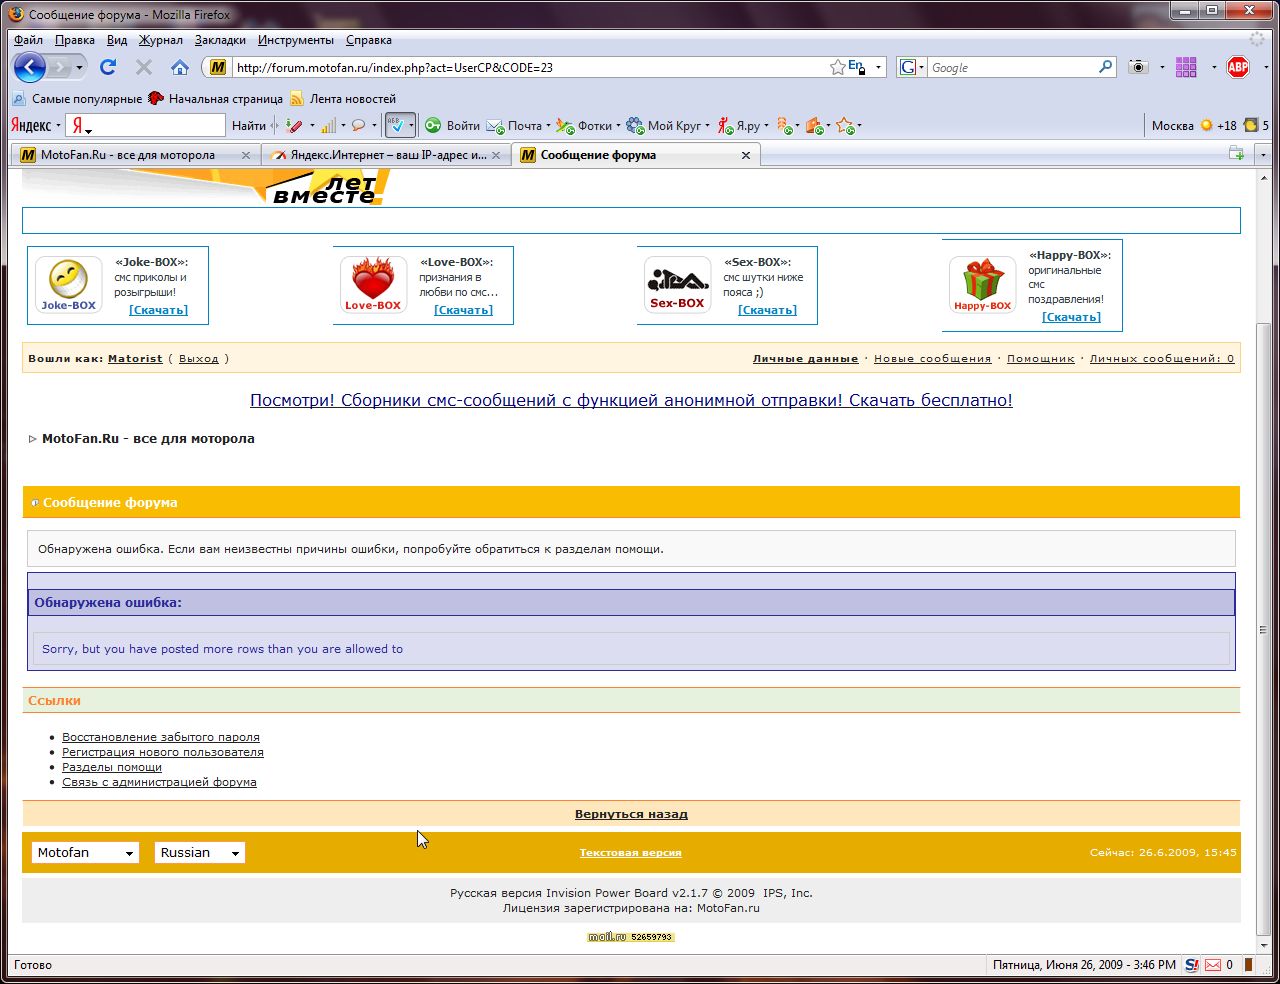The width and height of the screenshot is (1280, 984).
Task: Click the Adblock Plus ABP icon
Action: tap(1238, 67)
